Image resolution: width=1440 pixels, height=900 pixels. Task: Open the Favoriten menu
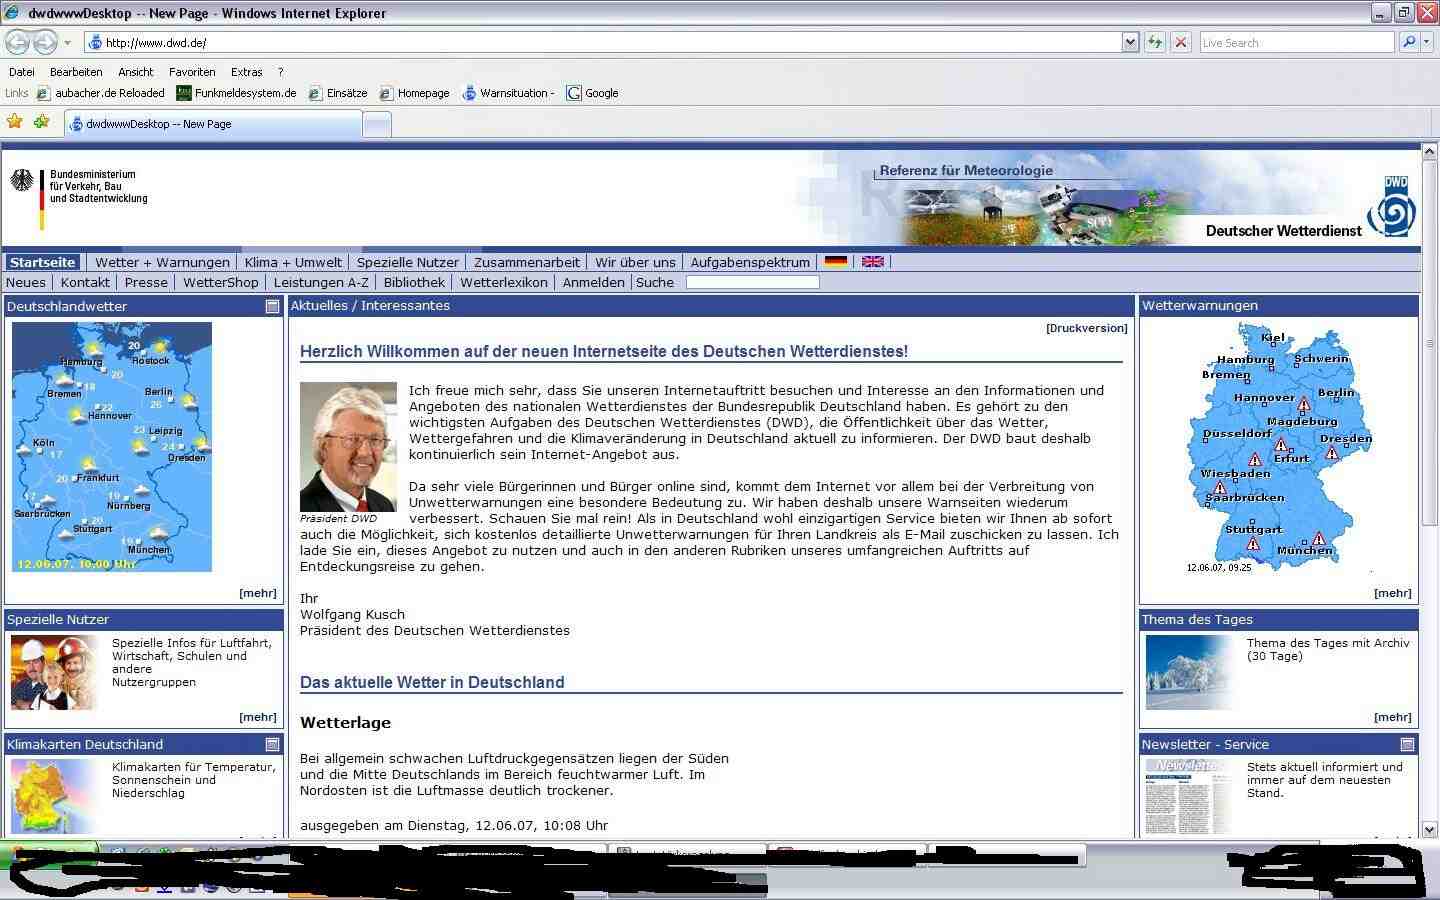(192, 72)
